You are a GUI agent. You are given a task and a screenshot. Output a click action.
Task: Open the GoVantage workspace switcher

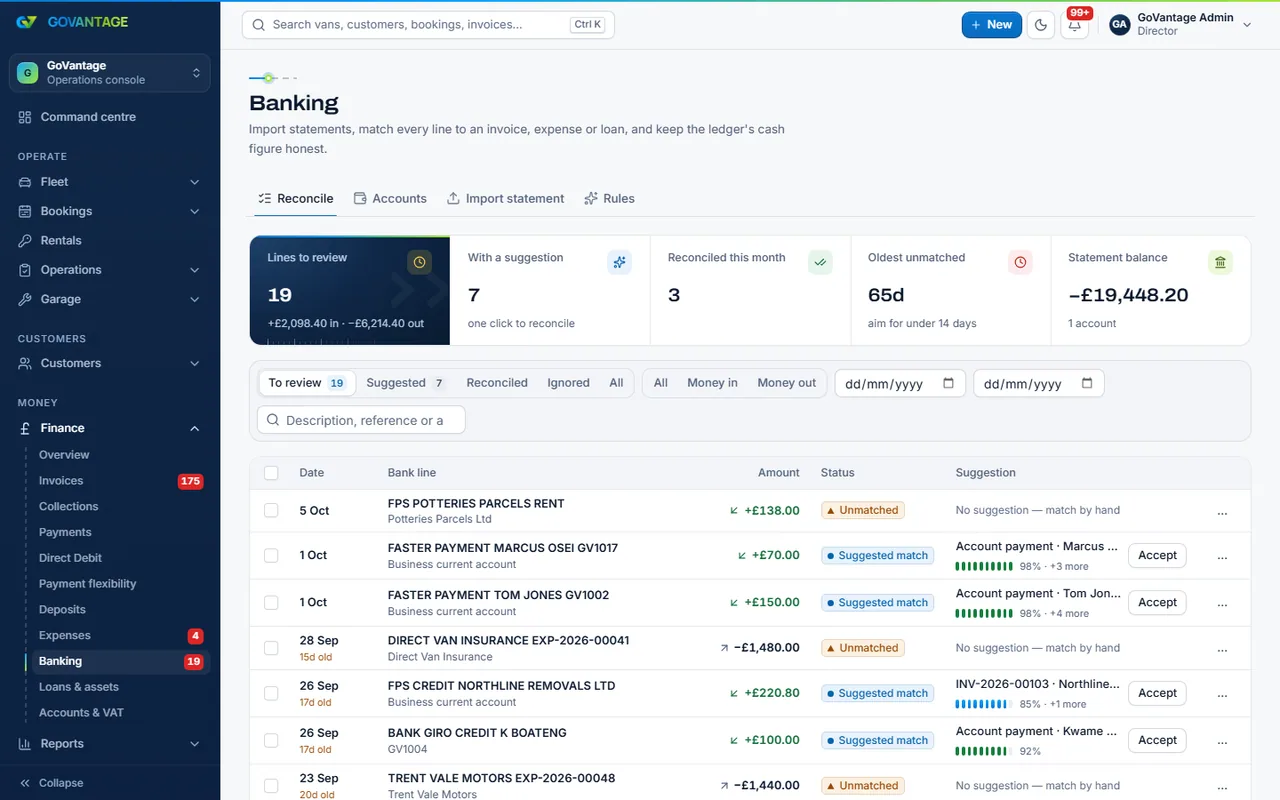(110, 73)
